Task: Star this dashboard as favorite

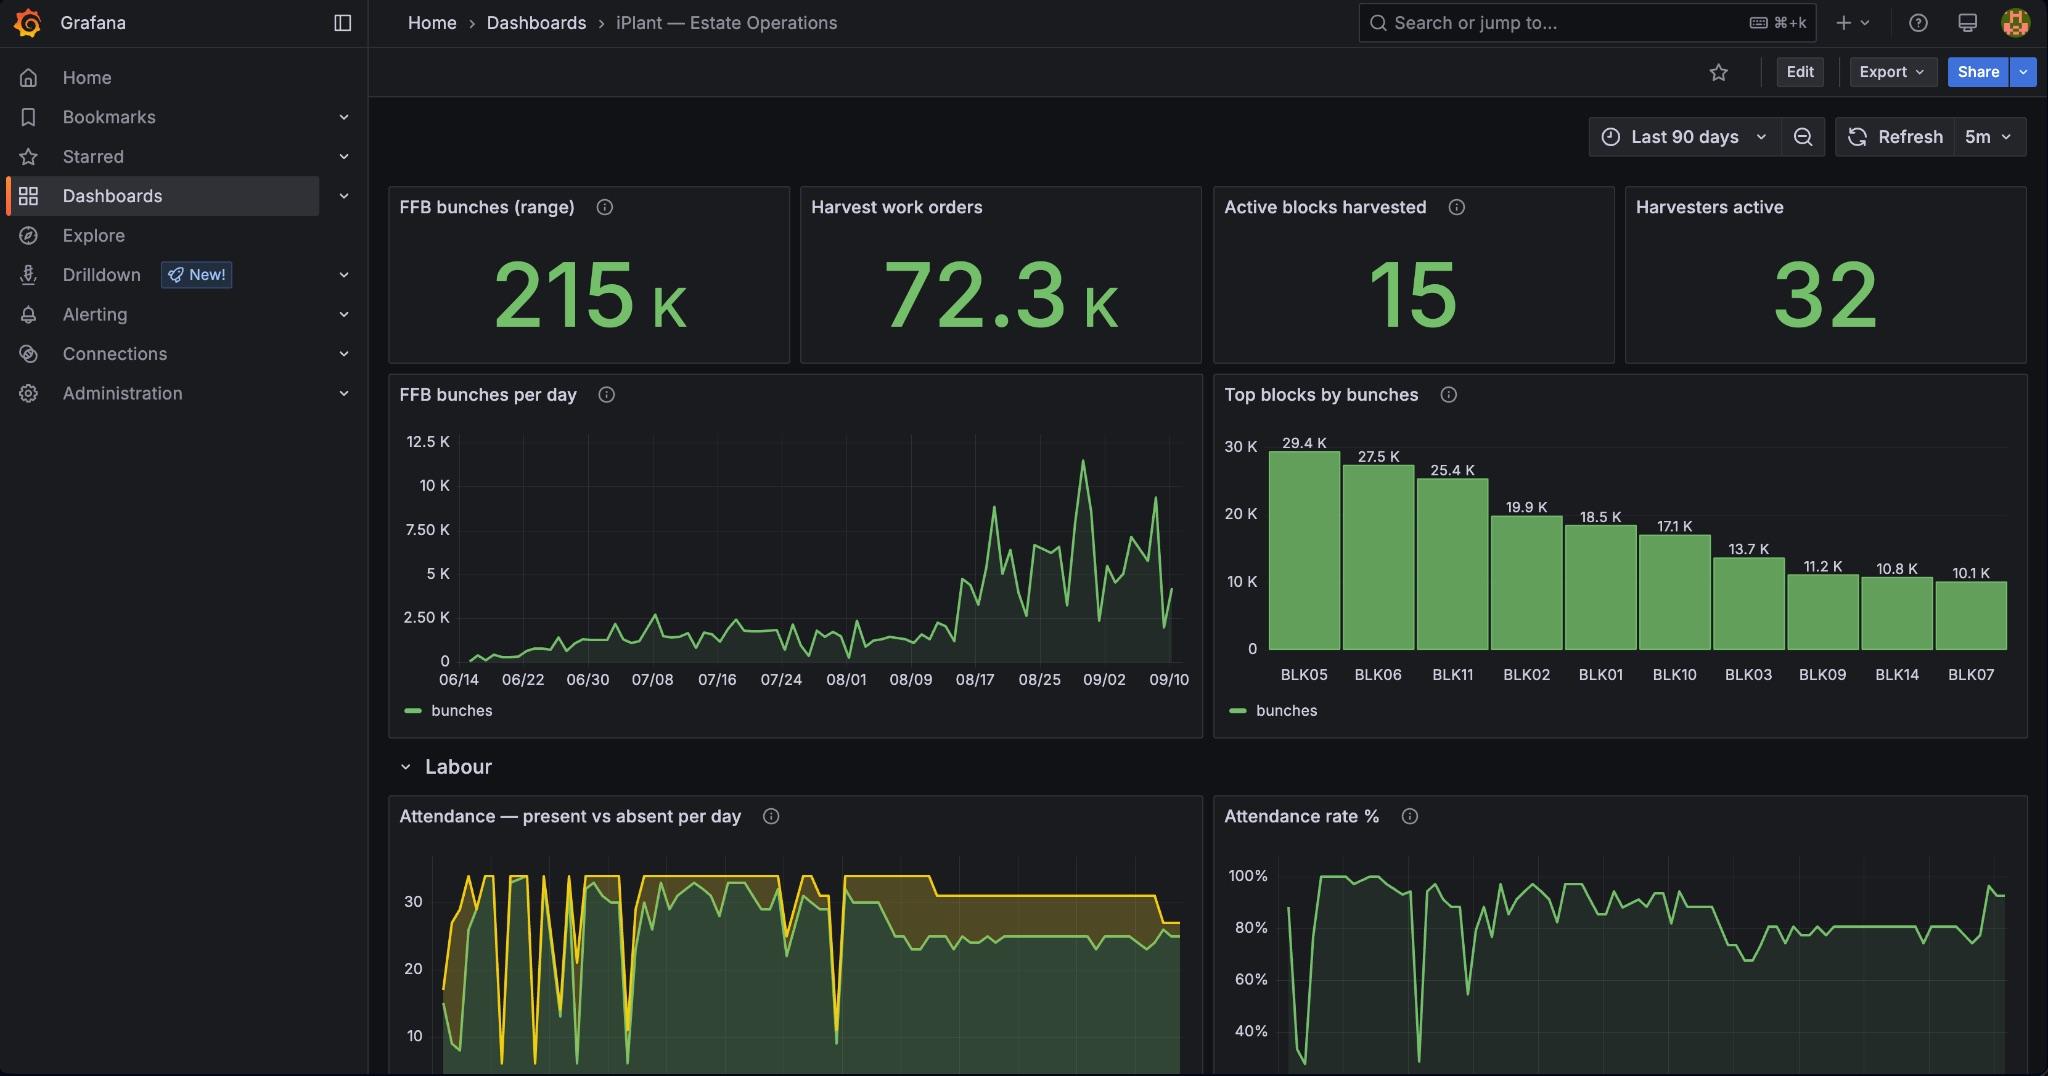Action: point(1718,72)
